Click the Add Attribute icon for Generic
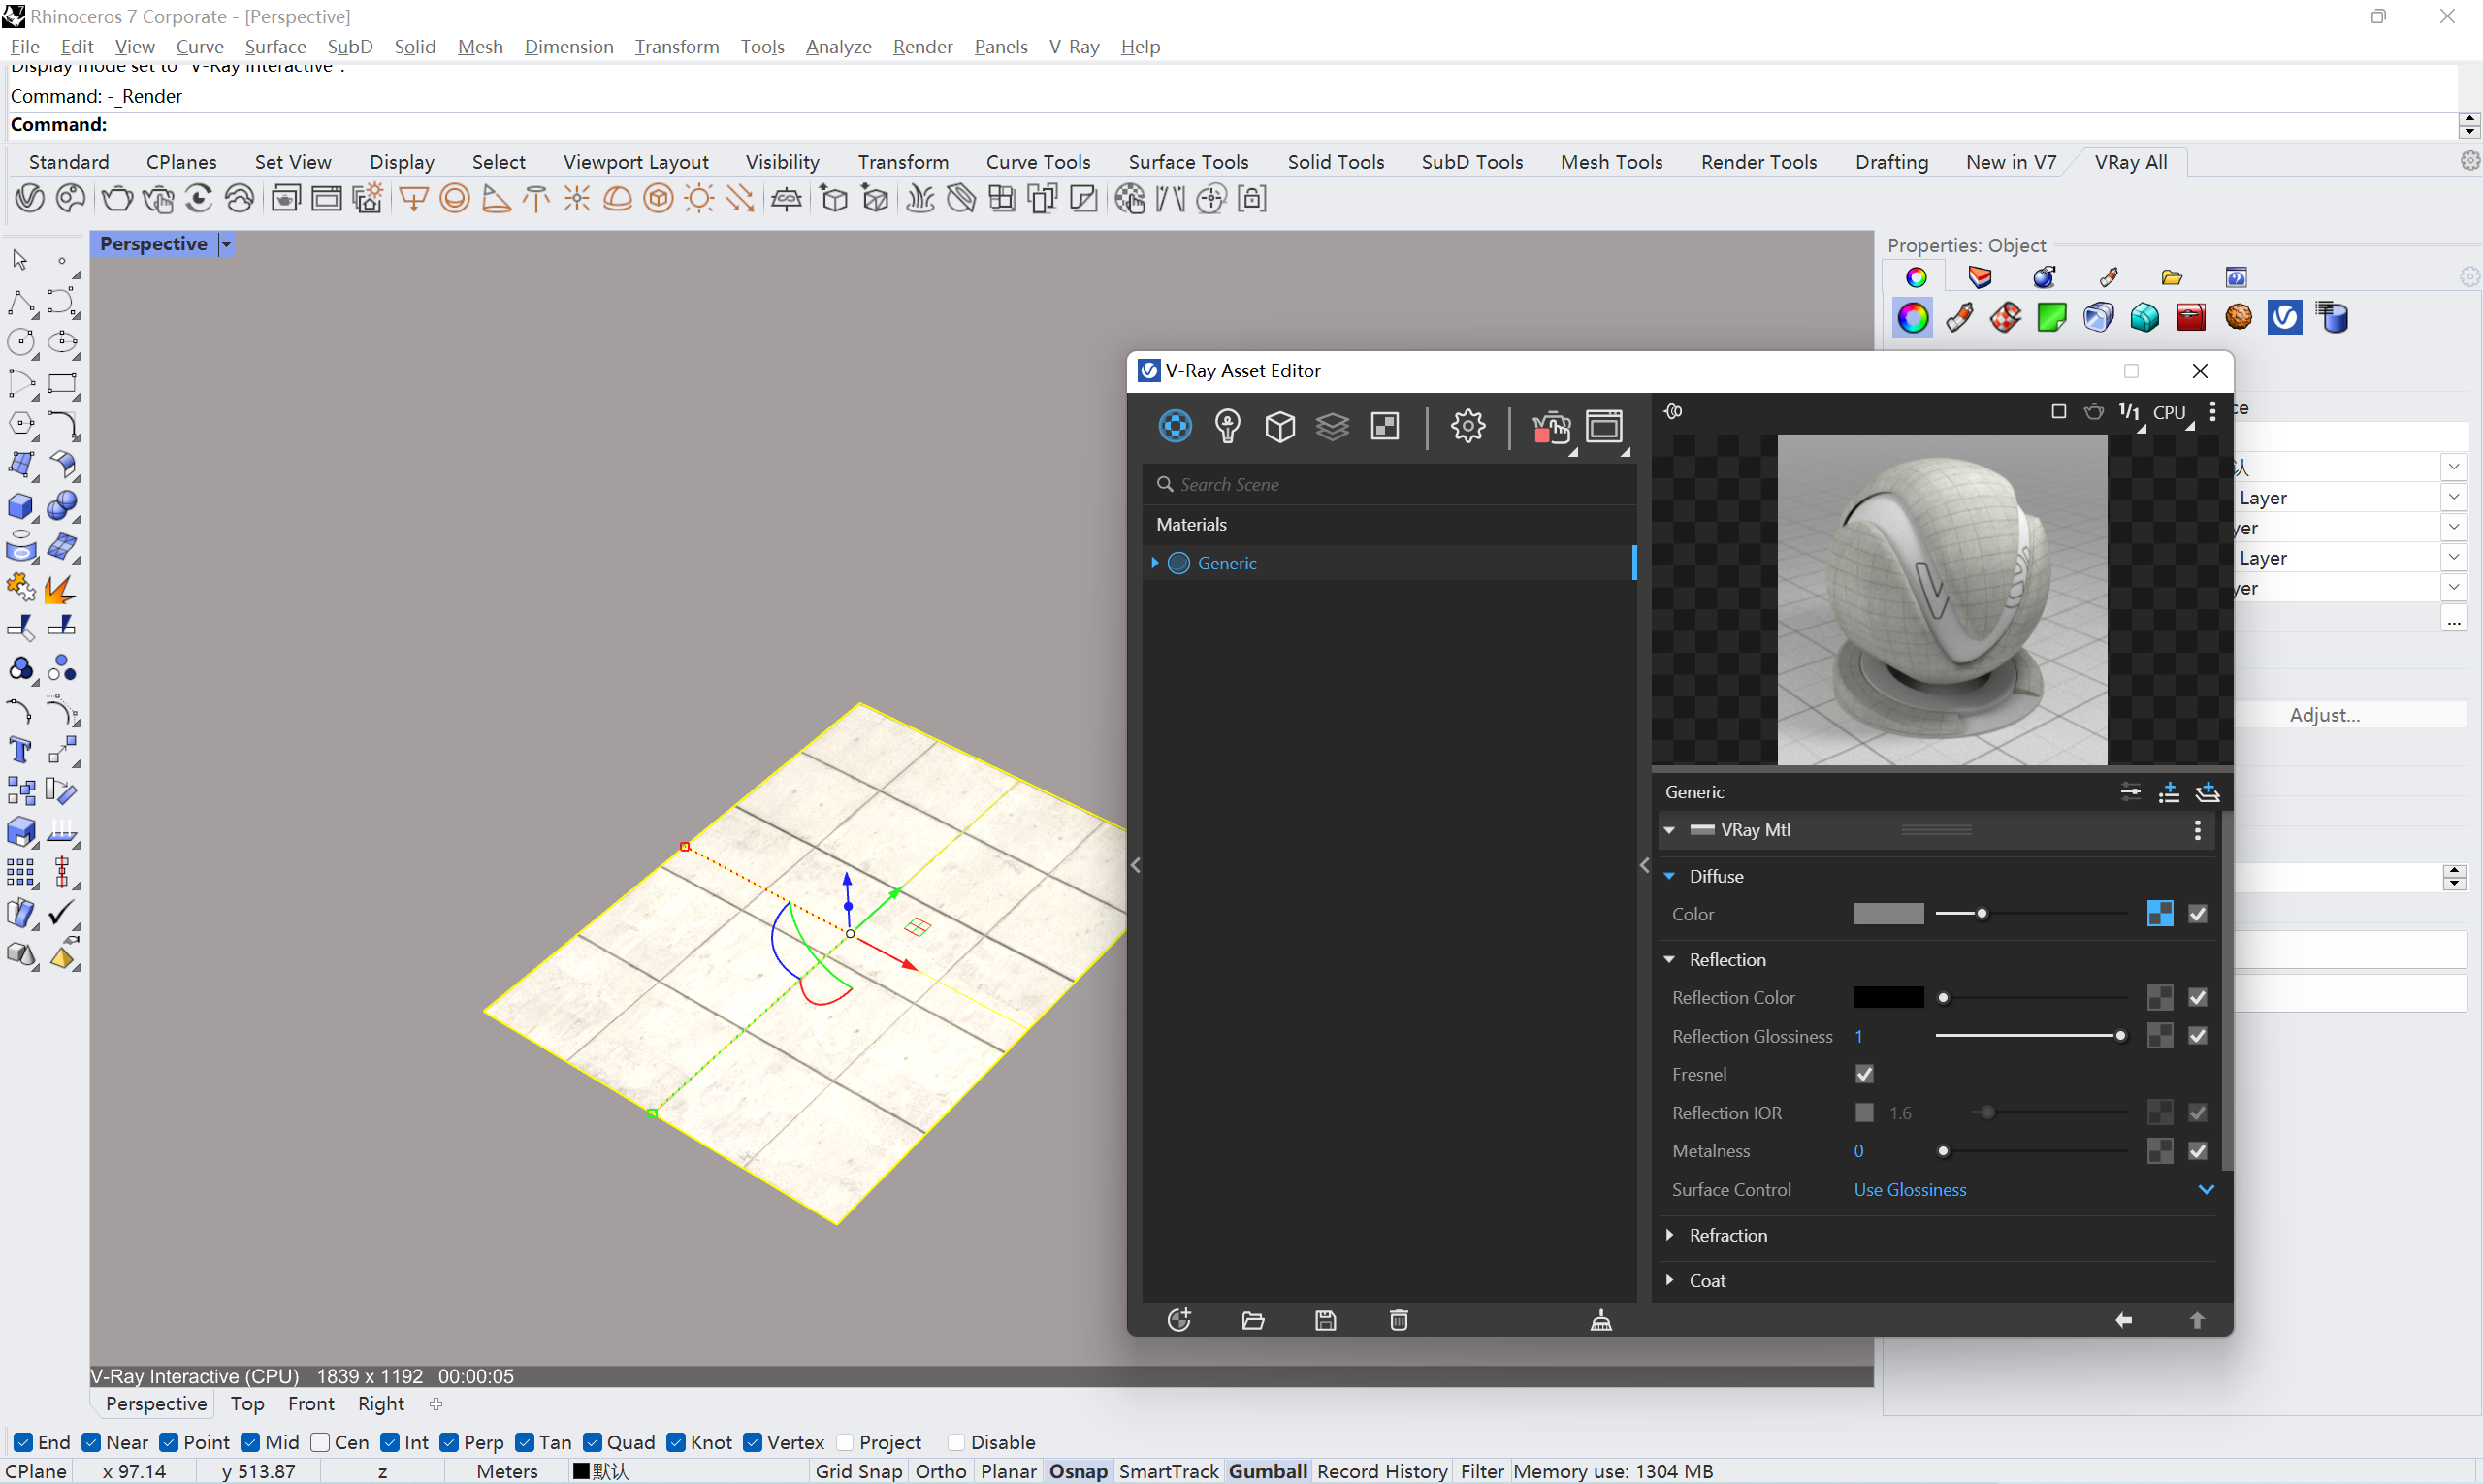The image size is (2483, 1484). [x=2169, y=792]
